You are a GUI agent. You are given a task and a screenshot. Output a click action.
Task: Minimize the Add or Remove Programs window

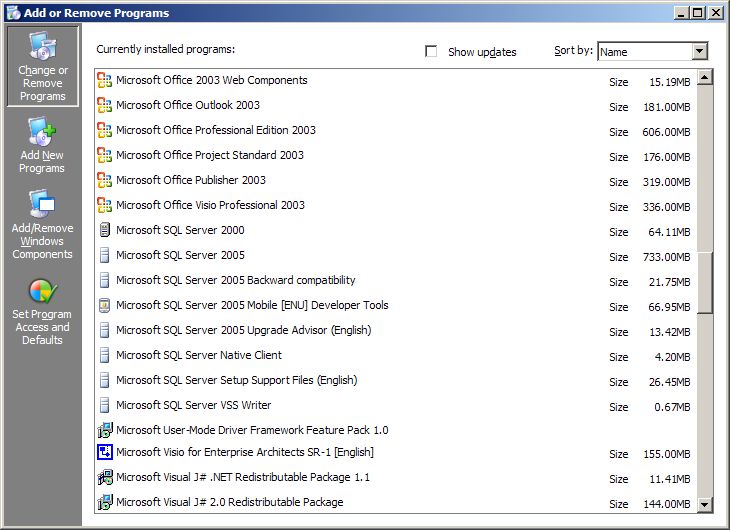[x=681, y=13]
